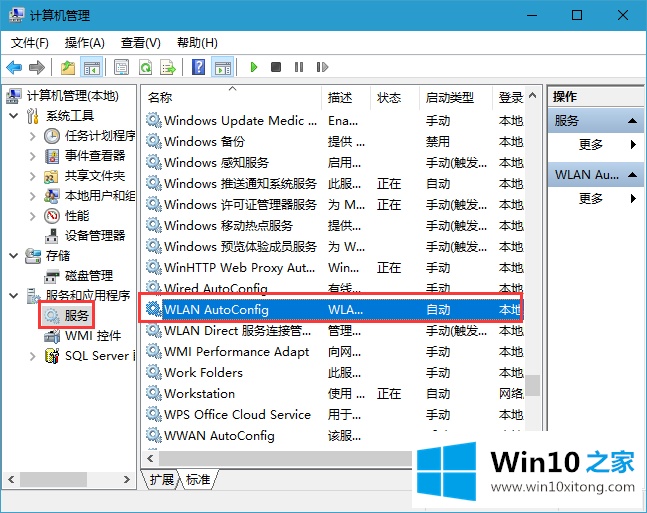This screenshot has height=513, width=647.
Task: Select the WPS Office Cloud Service row
Action: point(334,415)
